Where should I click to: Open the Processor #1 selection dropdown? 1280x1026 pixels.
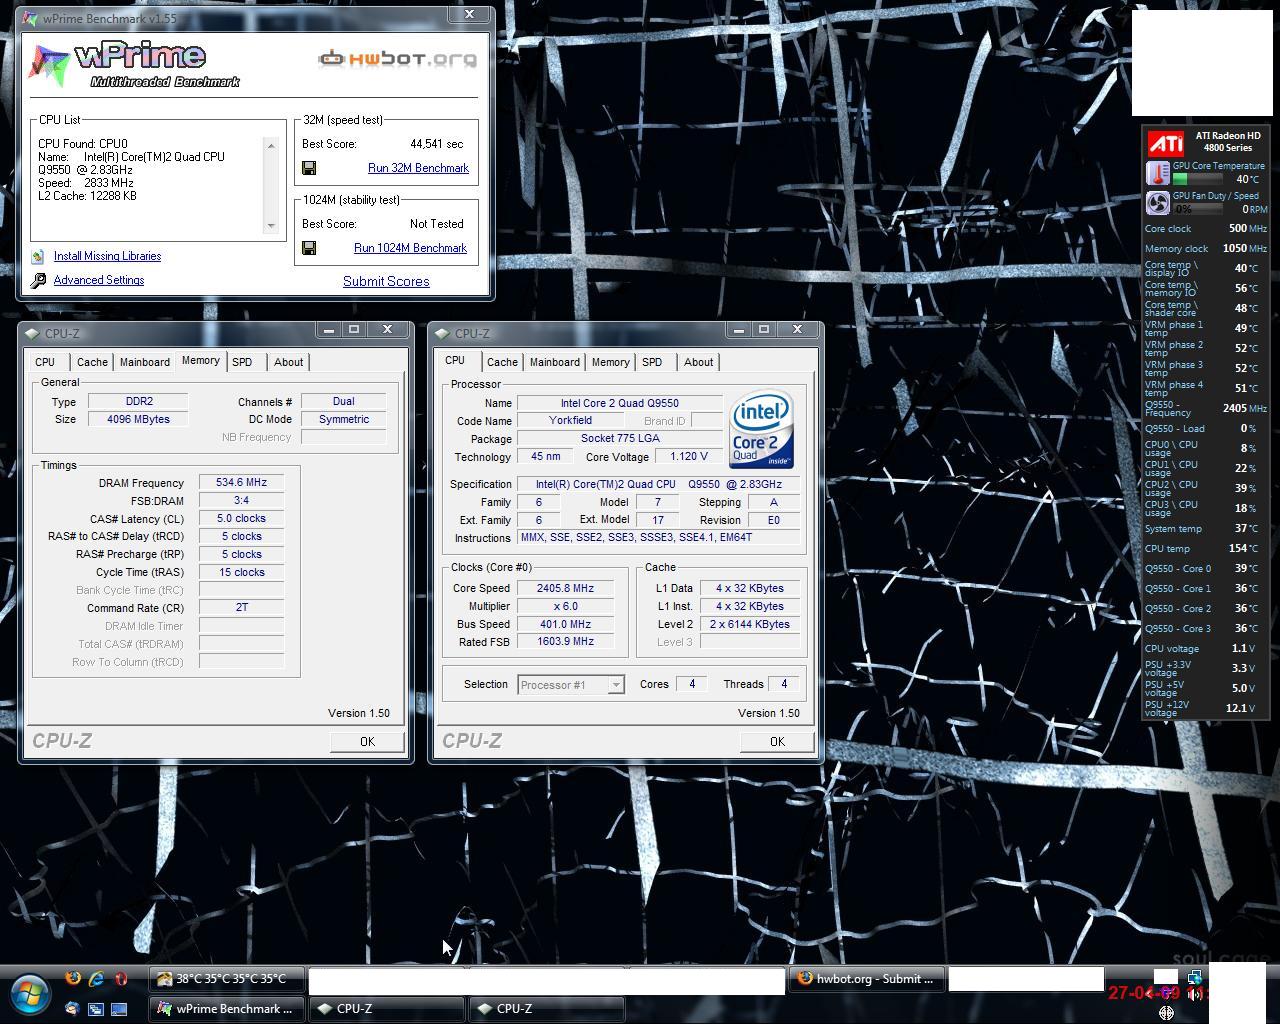point(571,685)
